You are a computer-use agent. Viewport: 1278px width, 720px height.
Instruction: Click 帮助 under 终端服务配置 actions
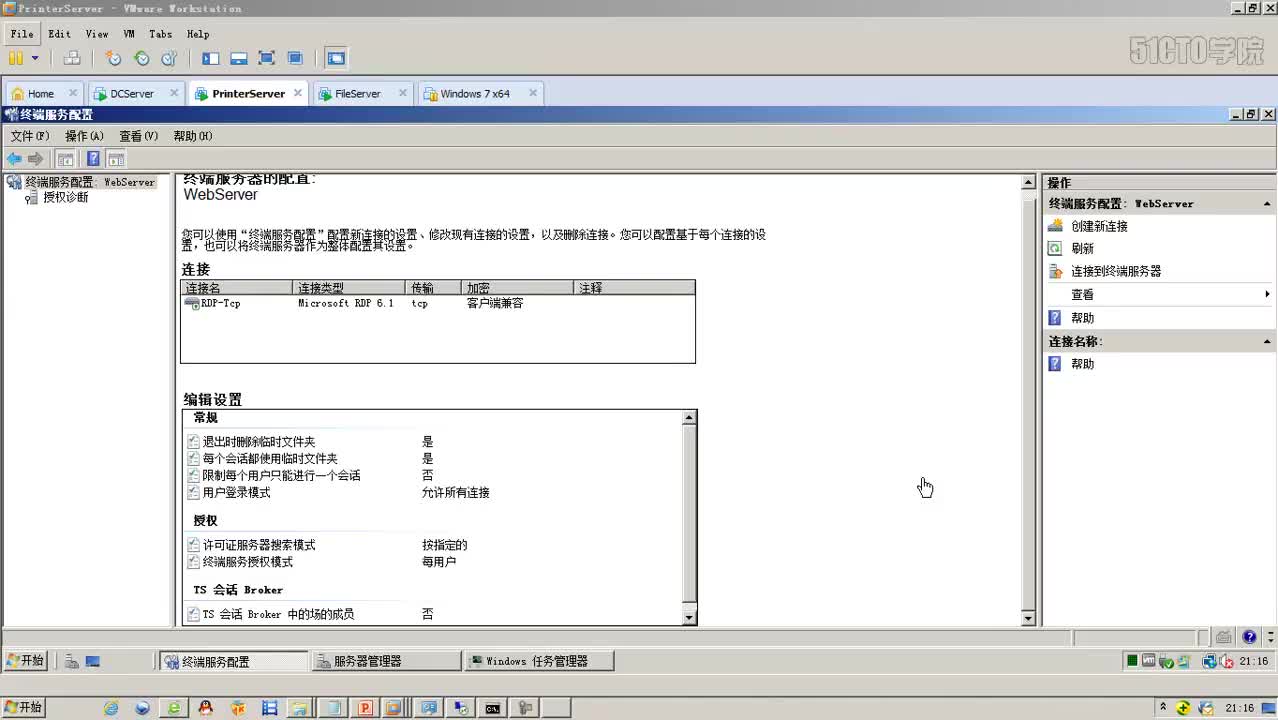(x=1082, y=318)
